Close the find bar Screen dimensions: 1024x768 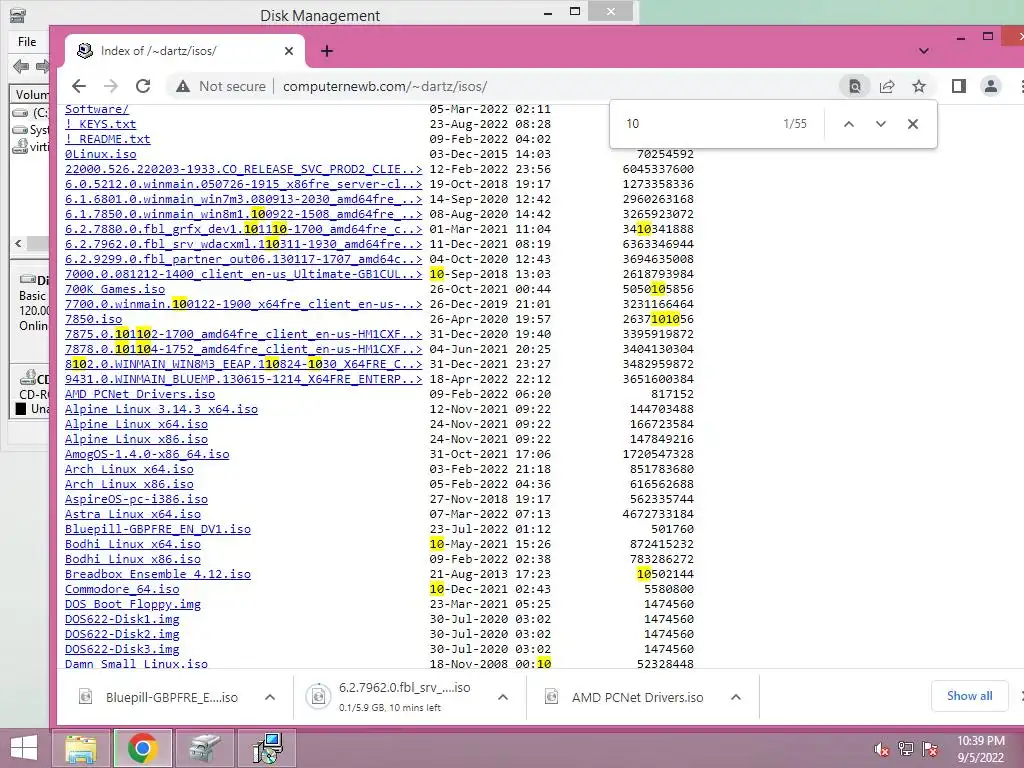[913, 123]
